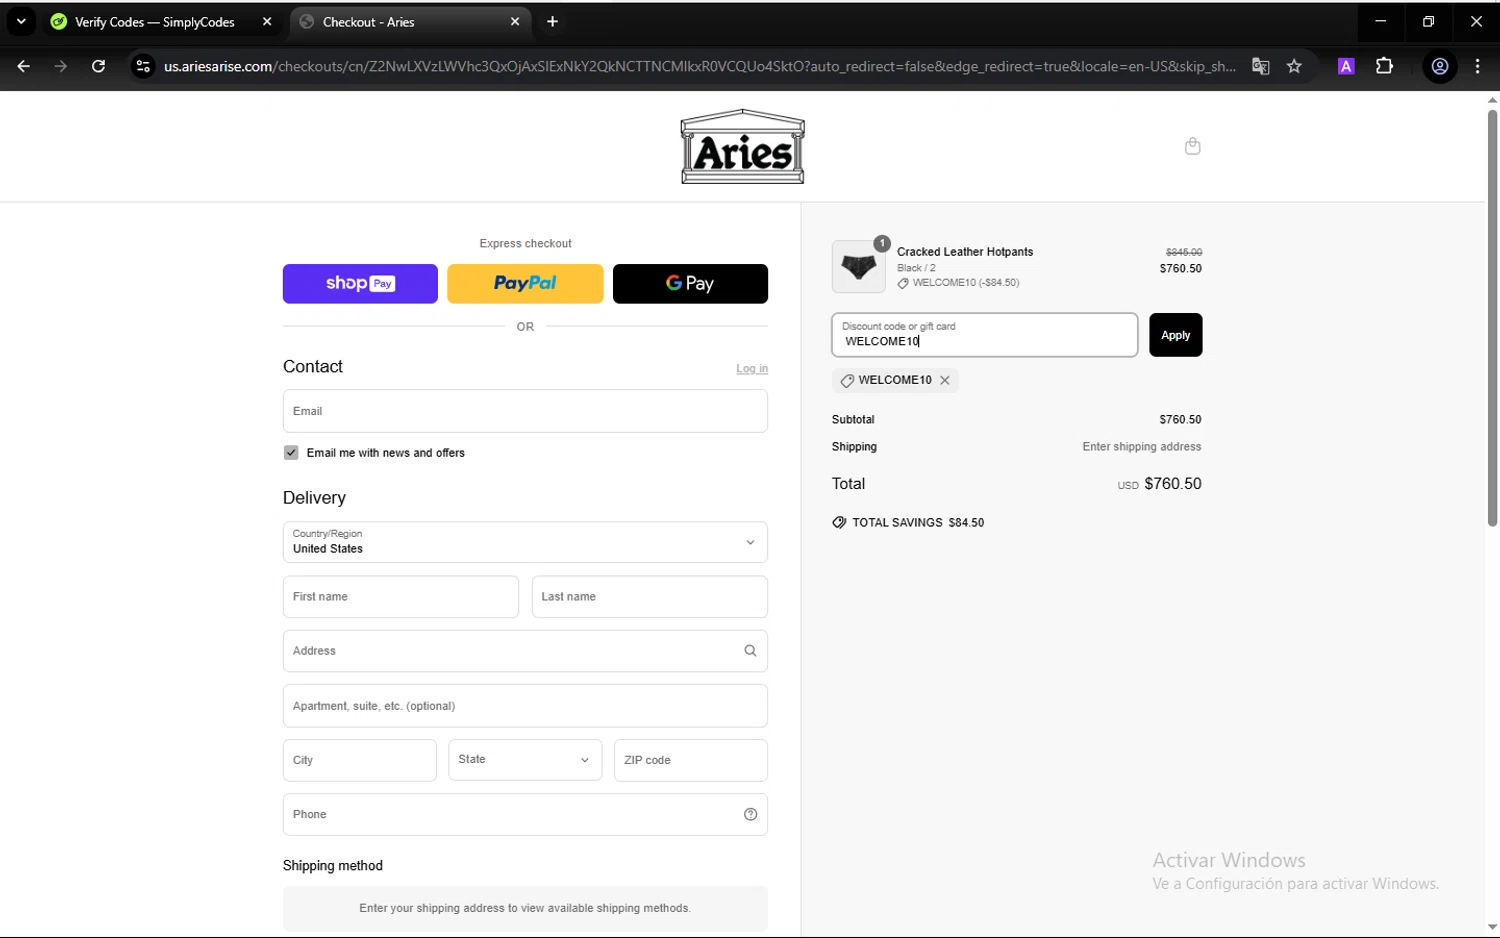Viewport: 1500px width, 938px height.
Task: Open the shopping bag cart icon
Action: [1192, 146]
